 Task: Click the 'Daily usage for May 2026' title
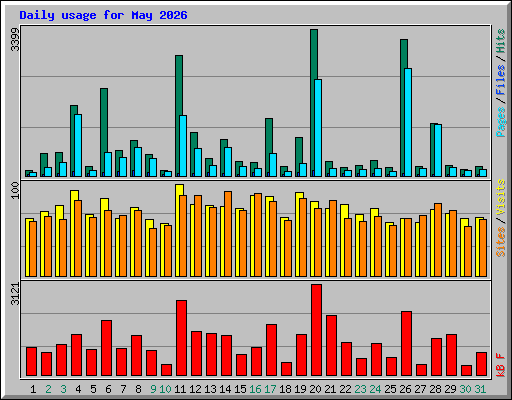pyautogui.click(x=103, y=15)
